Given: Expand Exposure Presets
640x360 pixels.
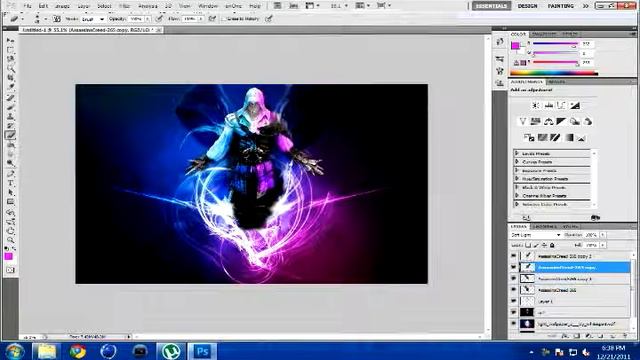Looking at the screenshot, I should click(517, 170).
